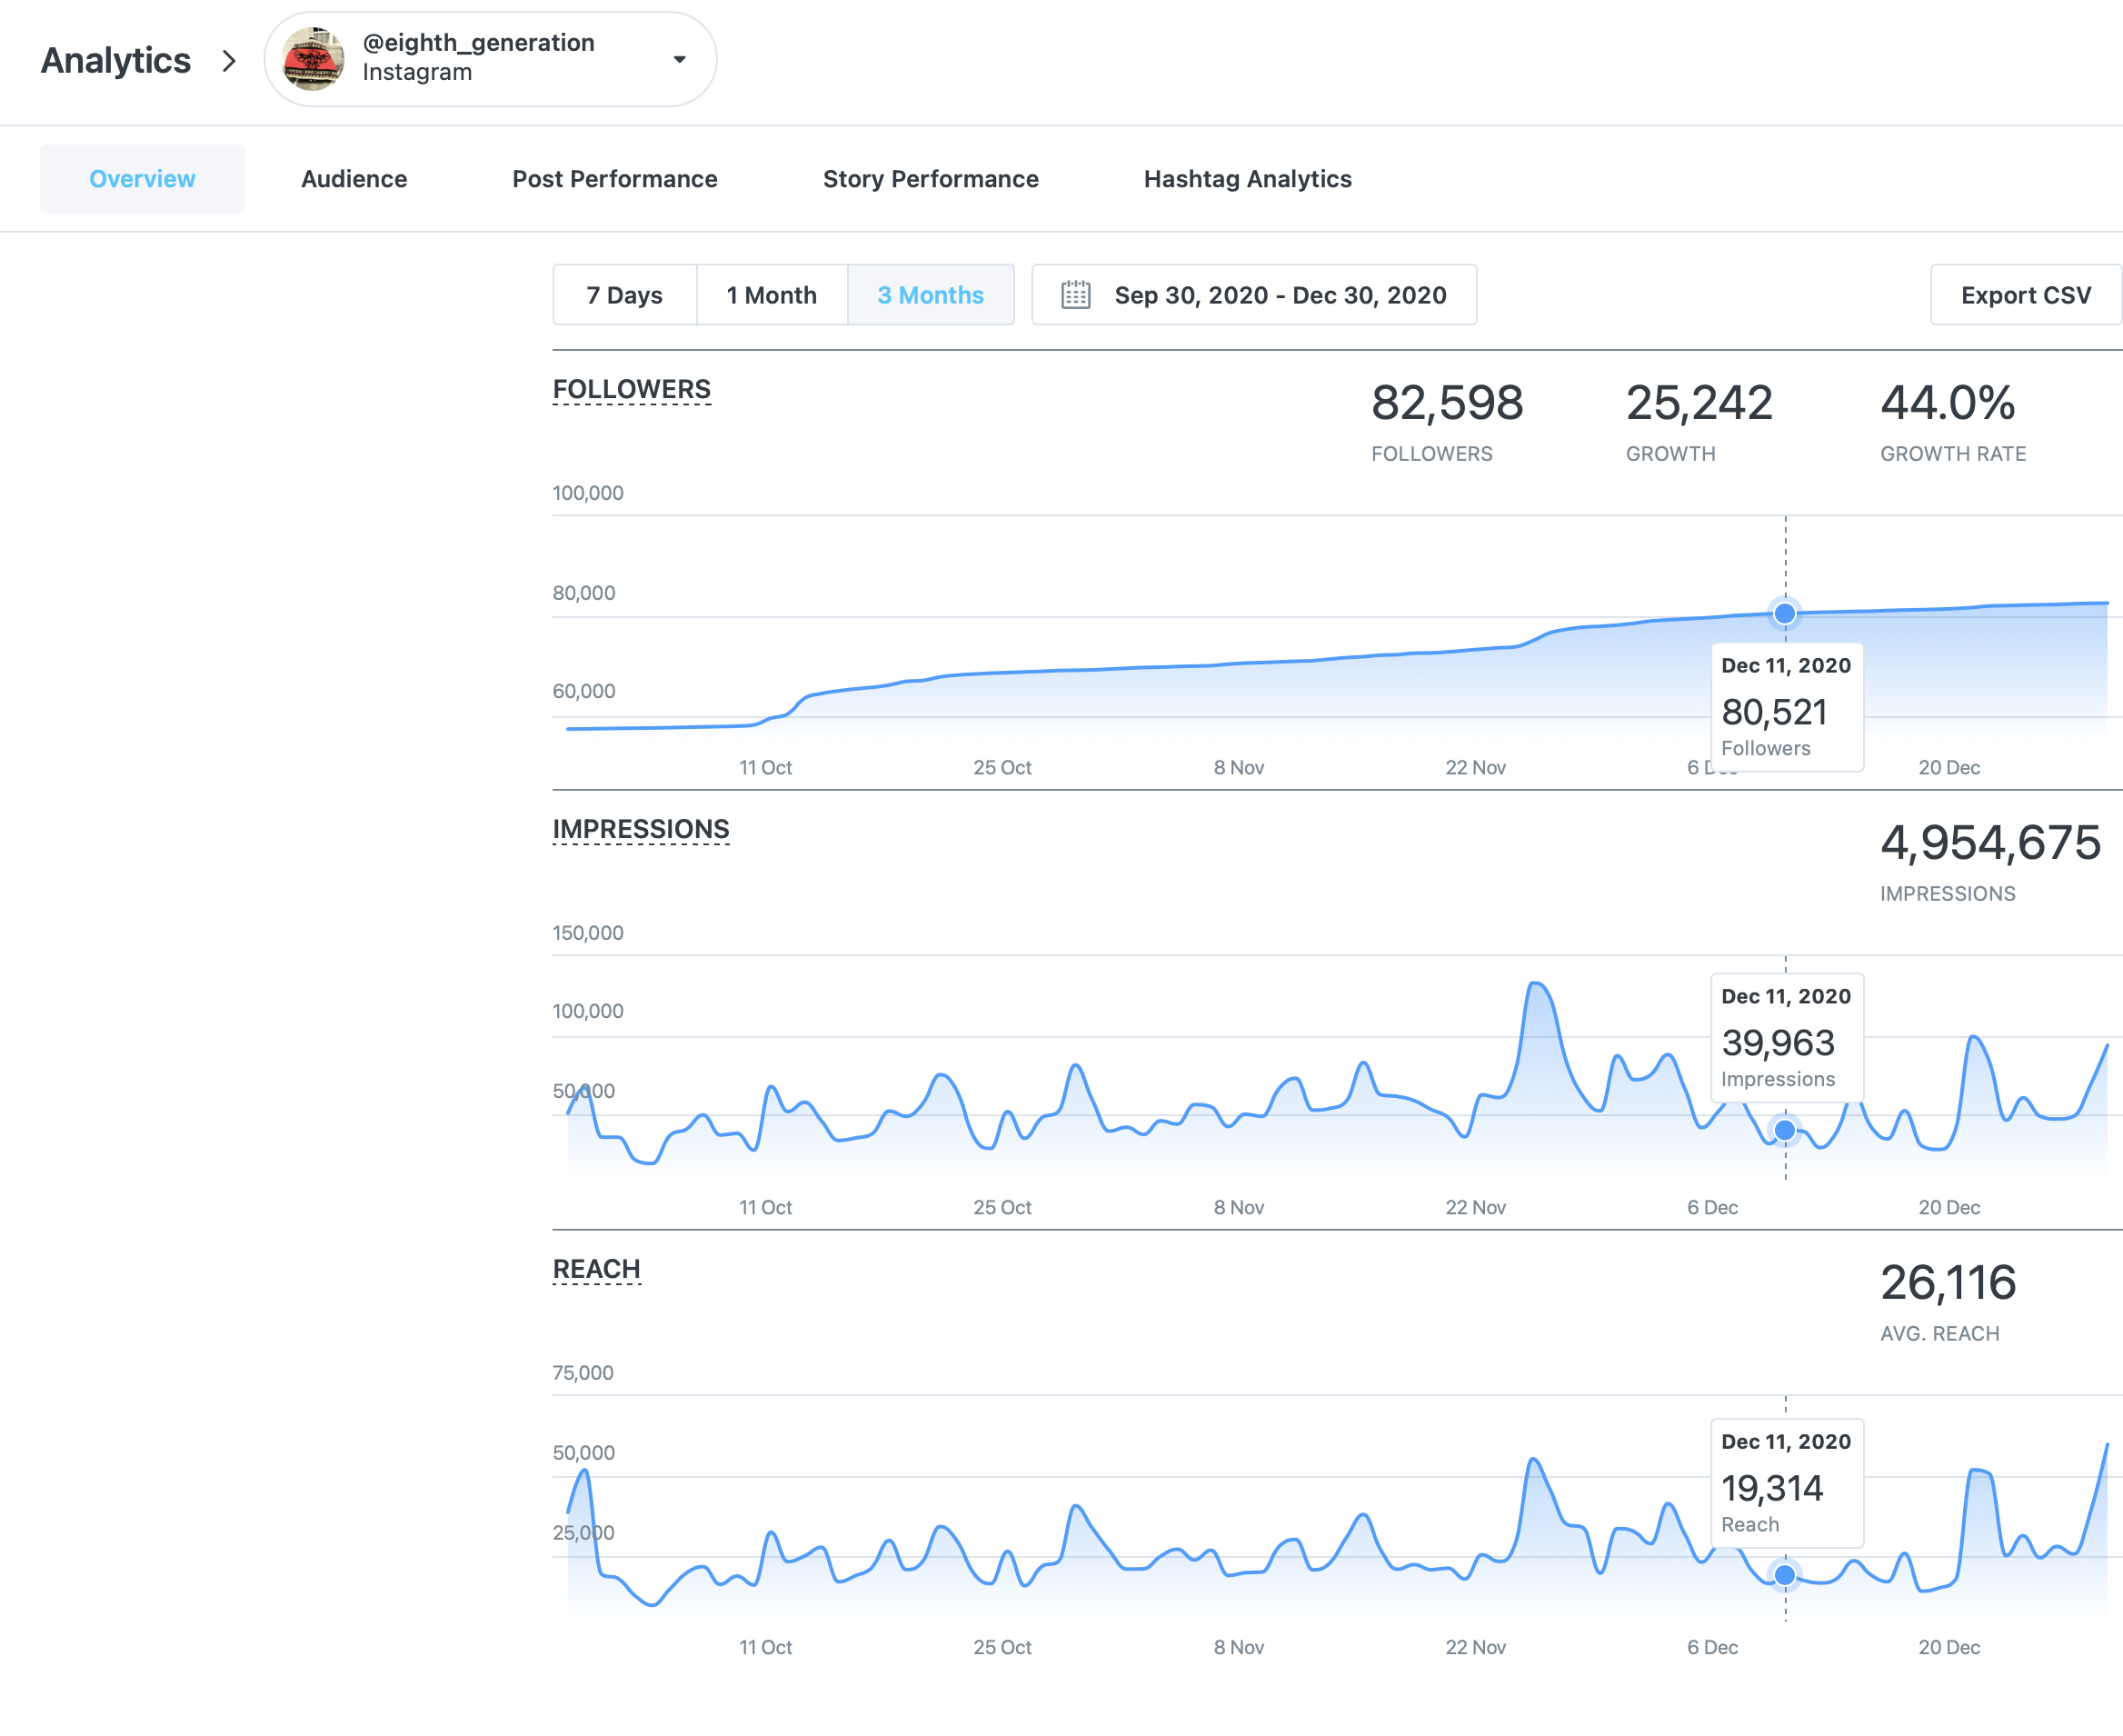Go to Story Performance tab
The image size is (2123, 1736).
pos(930,179)
